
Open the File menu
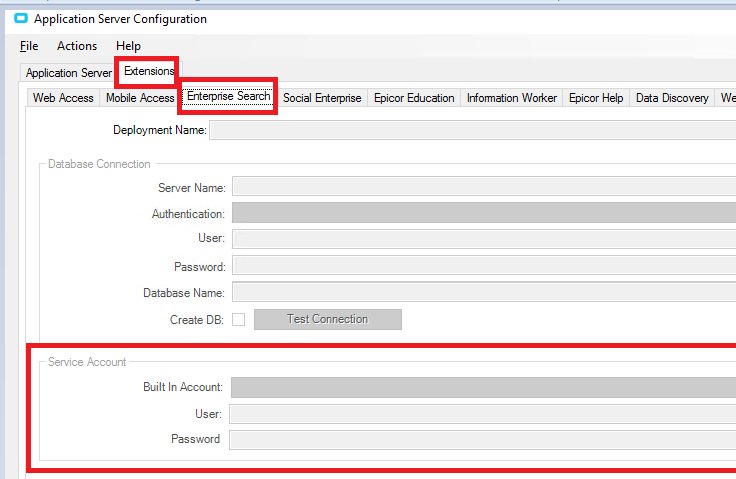[29, 46]
